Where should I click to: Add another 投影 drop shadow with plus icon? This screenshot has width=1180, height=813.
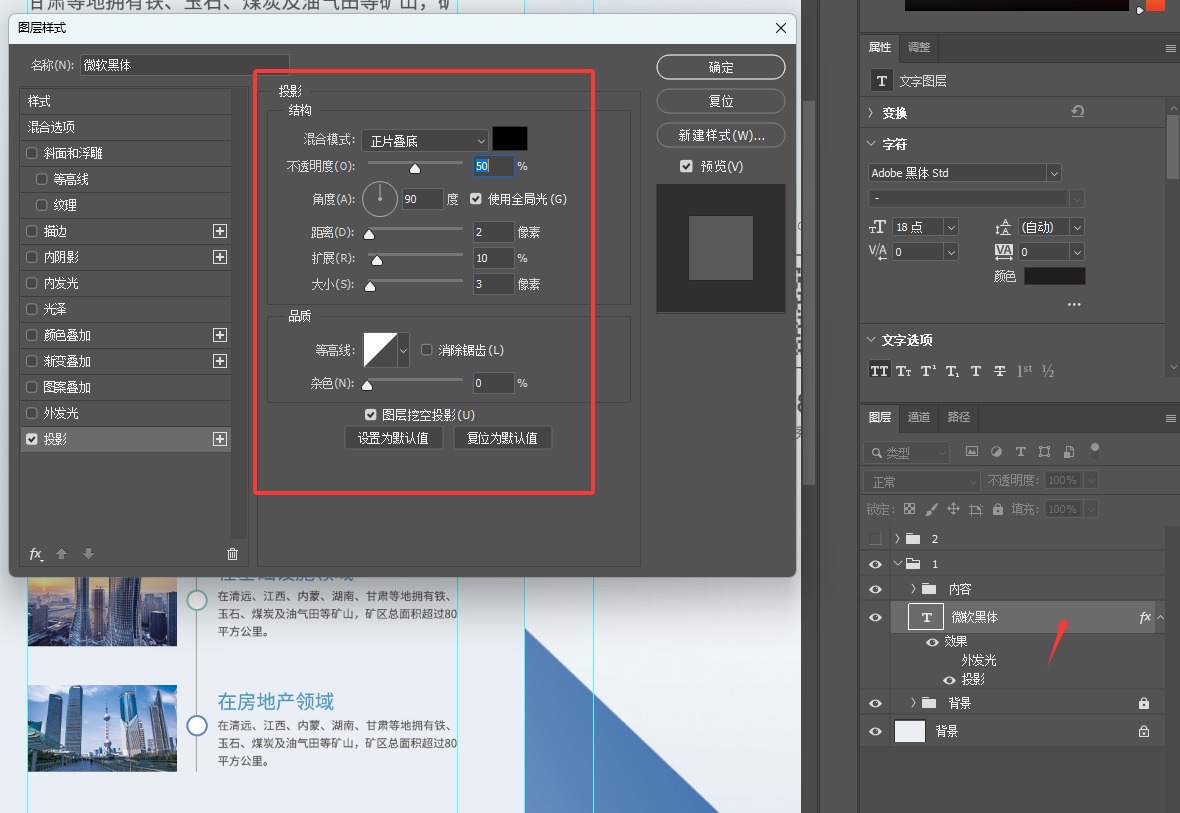(220, 439)
